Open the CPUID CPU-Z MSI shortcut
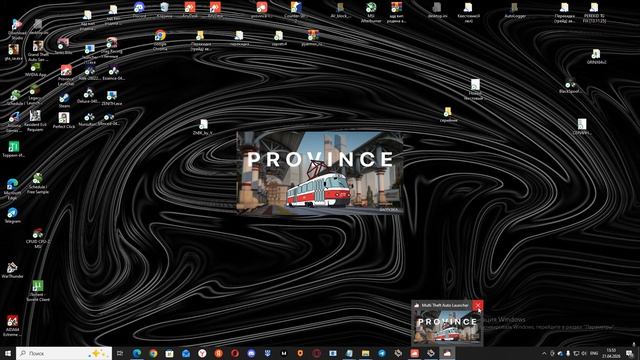640x360 pixels. click(x=38, y=238)
